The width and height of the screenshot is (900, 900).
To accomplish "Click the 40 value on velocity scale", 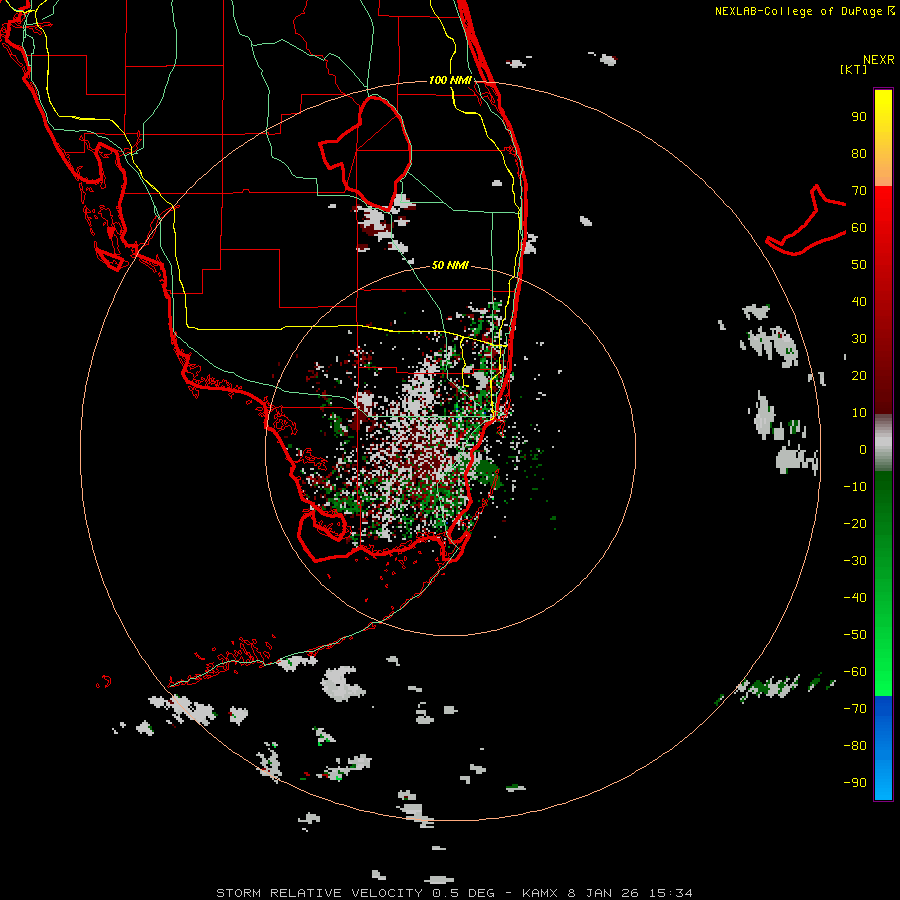I will click(x=859, y=301).
